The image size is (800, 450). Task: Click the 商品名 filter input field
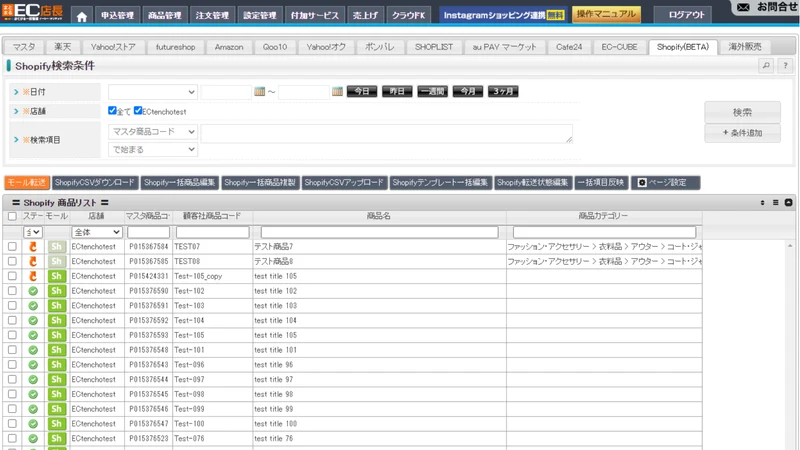point(379,232)
